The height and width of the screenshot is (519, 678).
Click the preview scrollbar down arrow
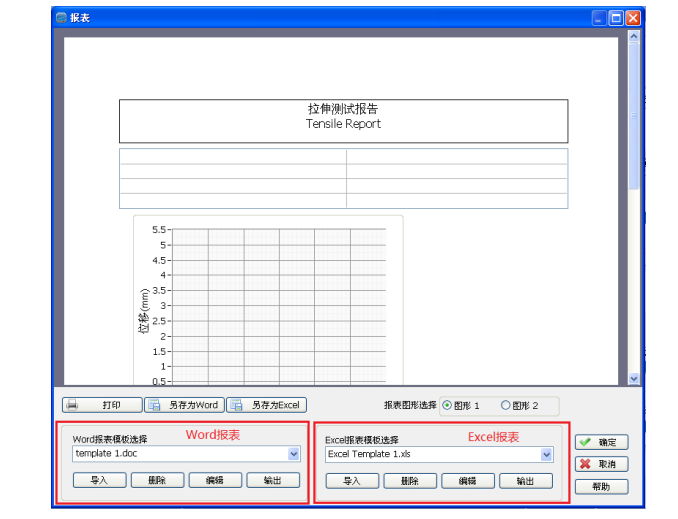633,378
